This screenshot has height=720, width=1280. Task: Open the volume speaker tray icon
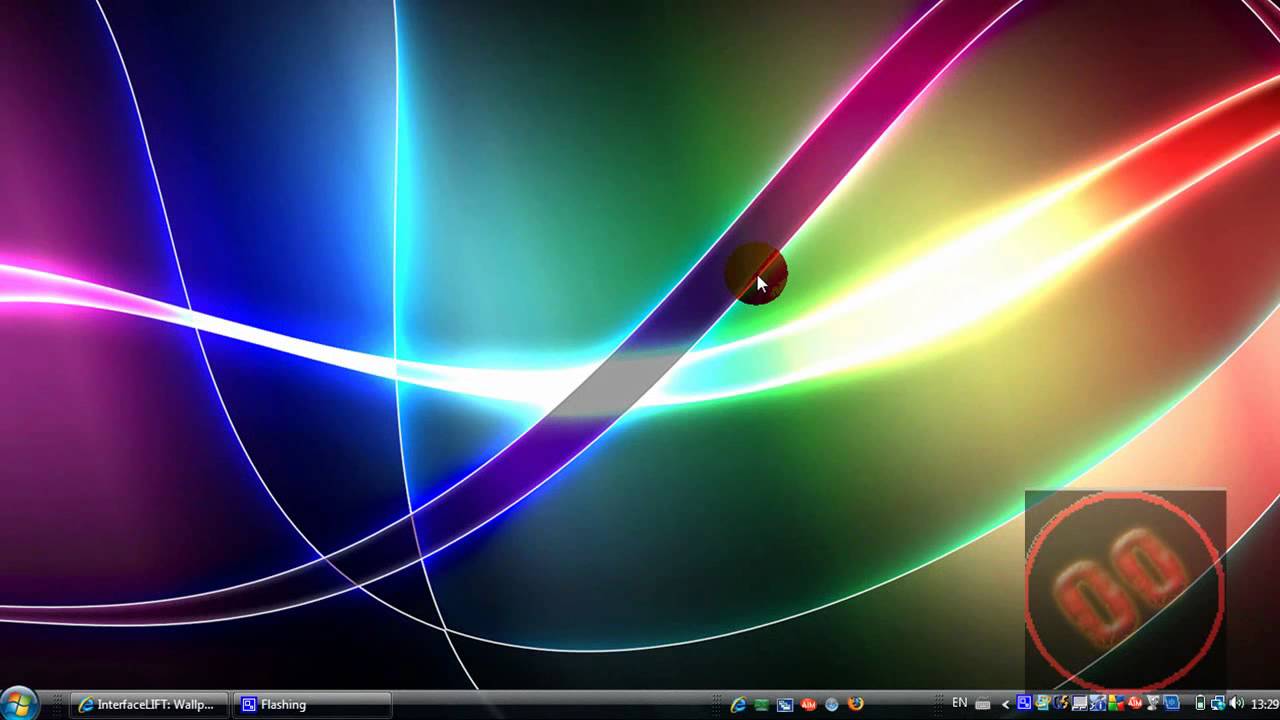click(x=1237, y=703)
